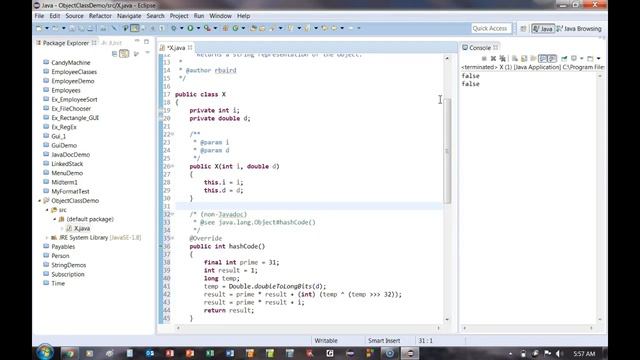Click the Smart Insert status entry
This screenshot has width=640, height=360.
[384, 340]
